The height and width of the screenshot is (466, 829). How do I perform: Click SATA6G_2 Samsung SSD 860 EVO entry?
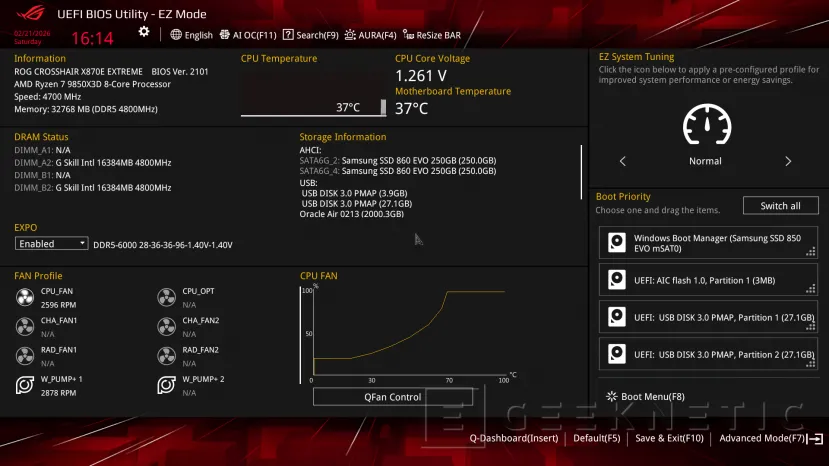pos(398,160)
